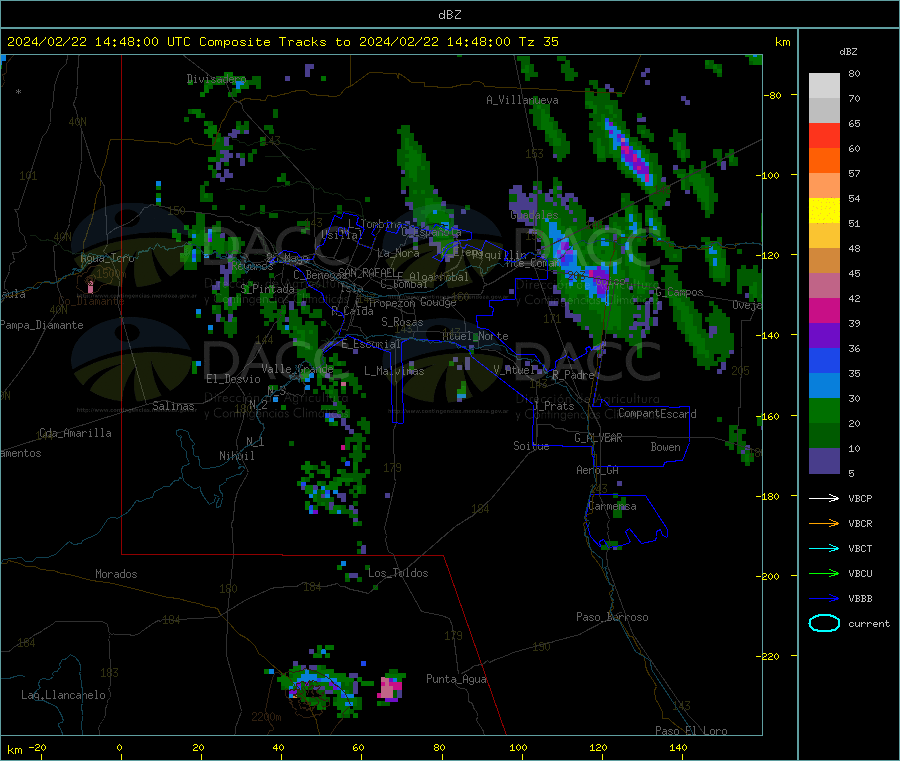Pick the dark orange 57-60 dBZ swatch

824,161
